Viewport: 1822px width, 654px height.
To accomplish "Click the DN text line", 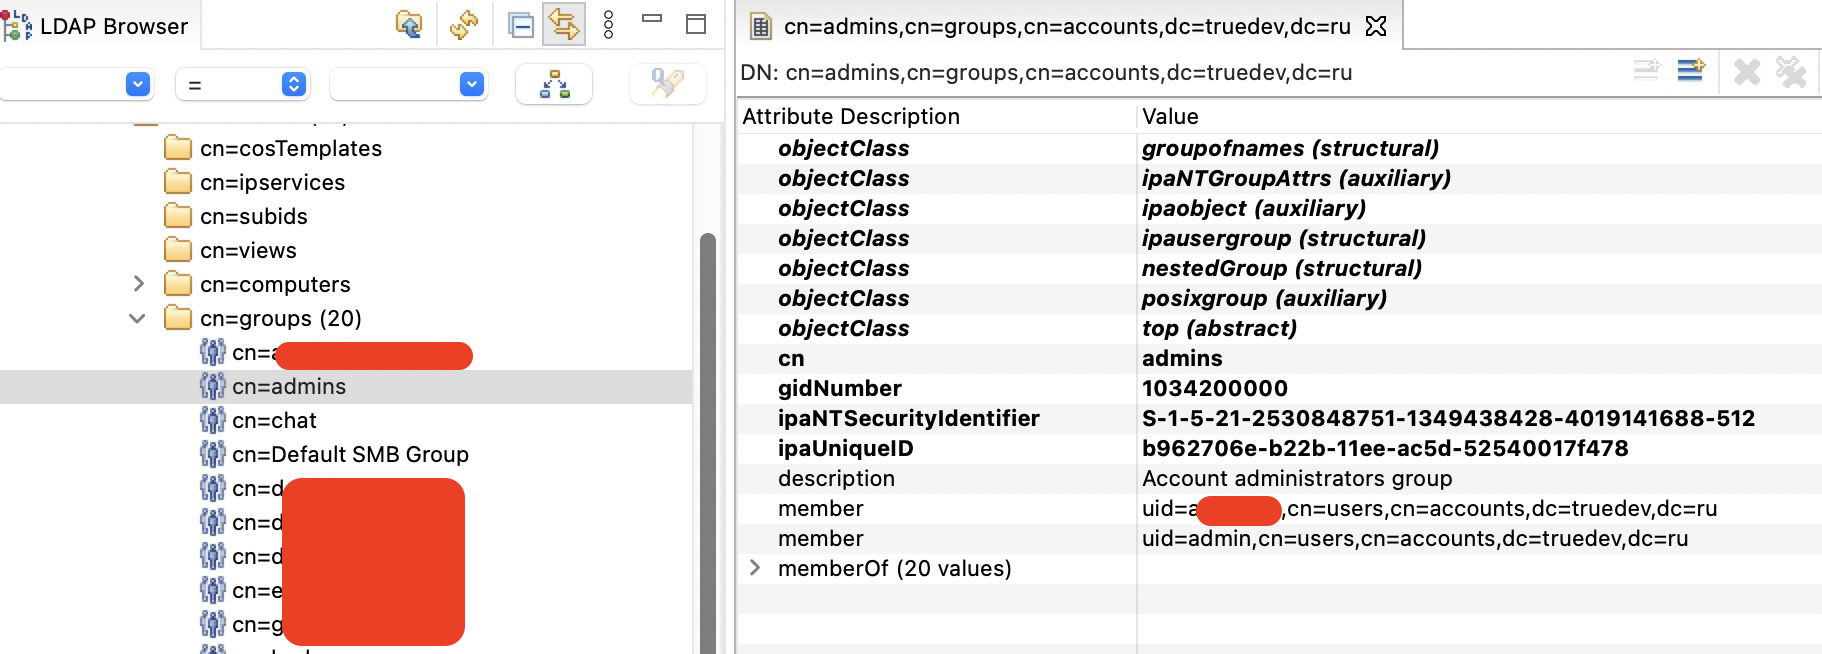I will [1046, 72].
